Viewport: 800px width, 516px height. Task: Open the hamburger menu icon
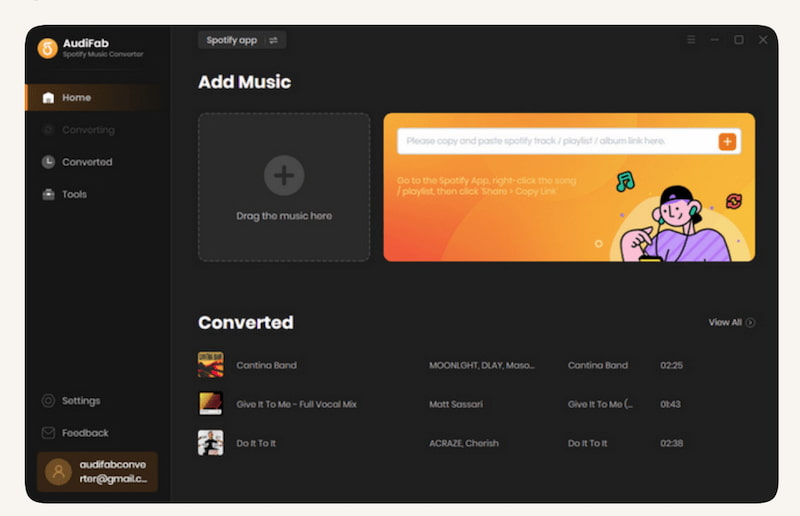tap(691, 40)
